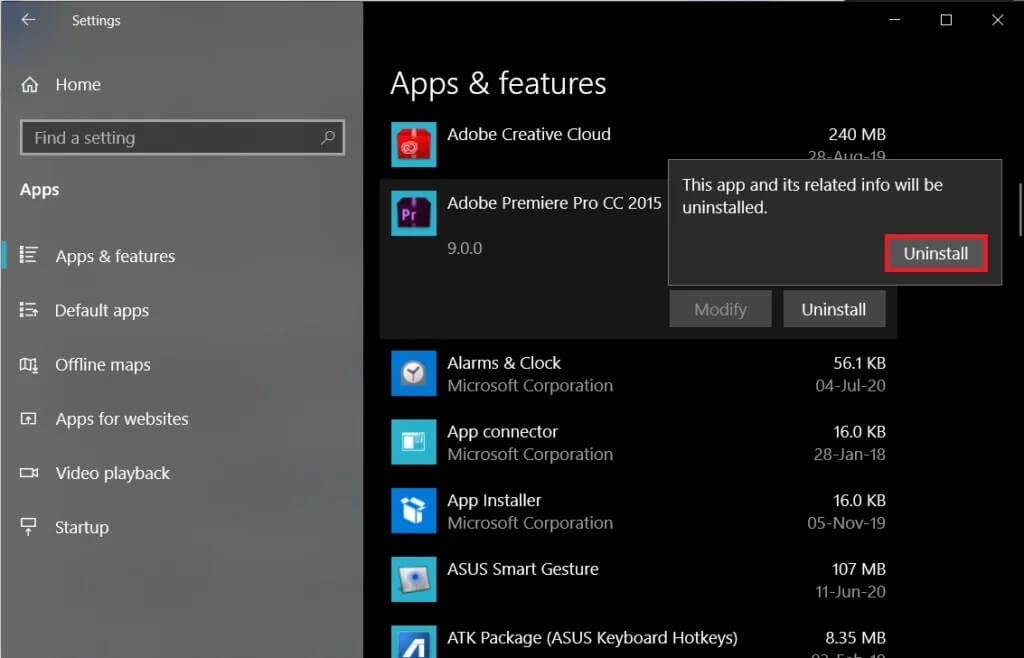Open the Startup section
This screenshot has width=1024, height=658.
pyautogui.click(x=82, y=527)
